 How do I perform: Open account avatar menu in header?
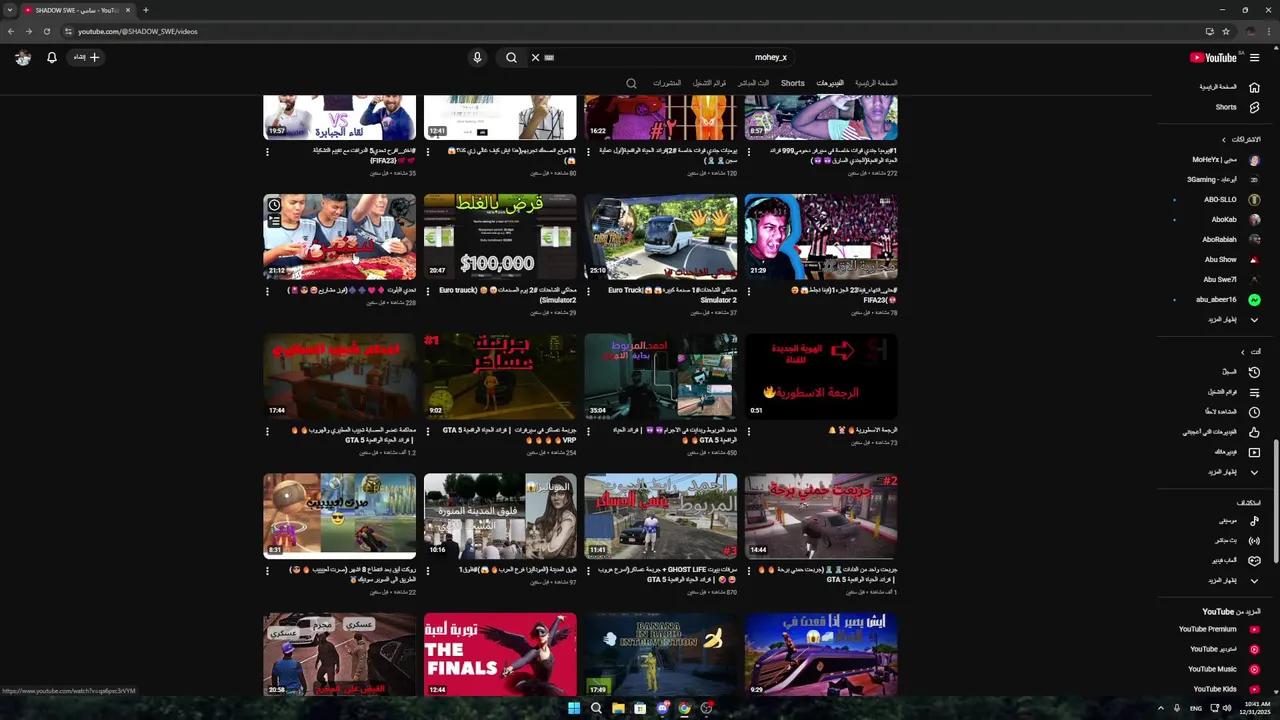[x=23, y=57]
